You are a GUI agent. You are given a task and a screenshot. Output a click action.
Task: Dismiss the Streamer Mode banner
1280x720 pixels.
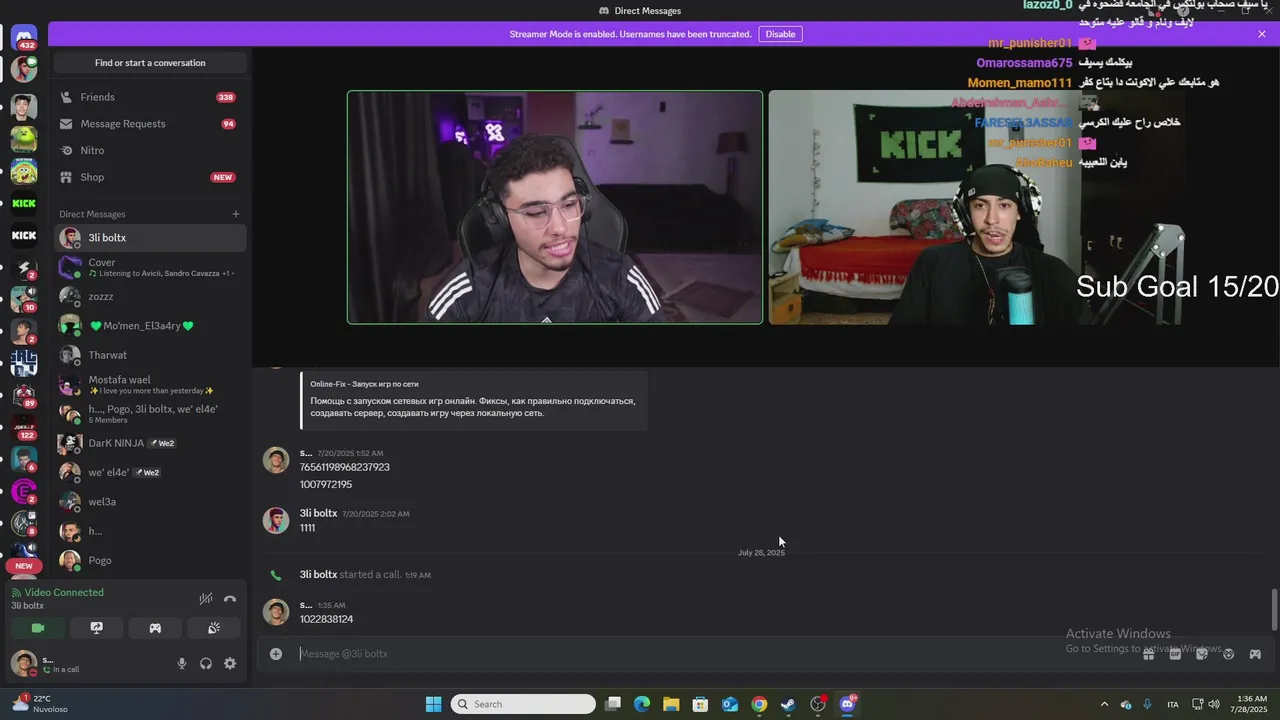(1262, 34)
